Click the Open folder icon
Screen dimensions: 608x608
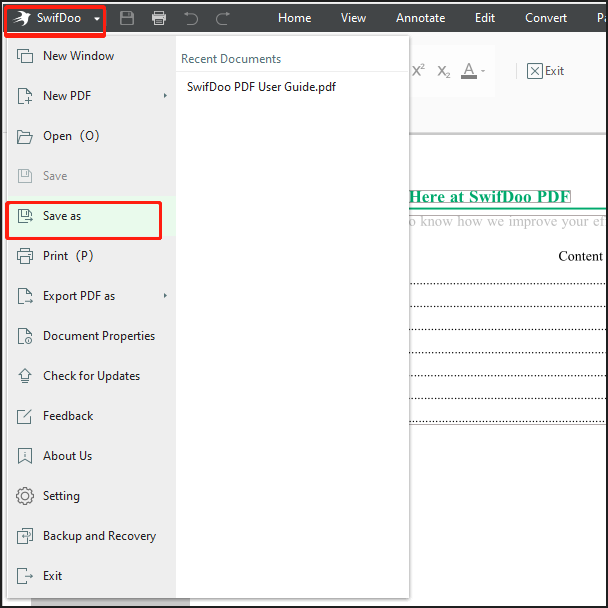[25, 136]
